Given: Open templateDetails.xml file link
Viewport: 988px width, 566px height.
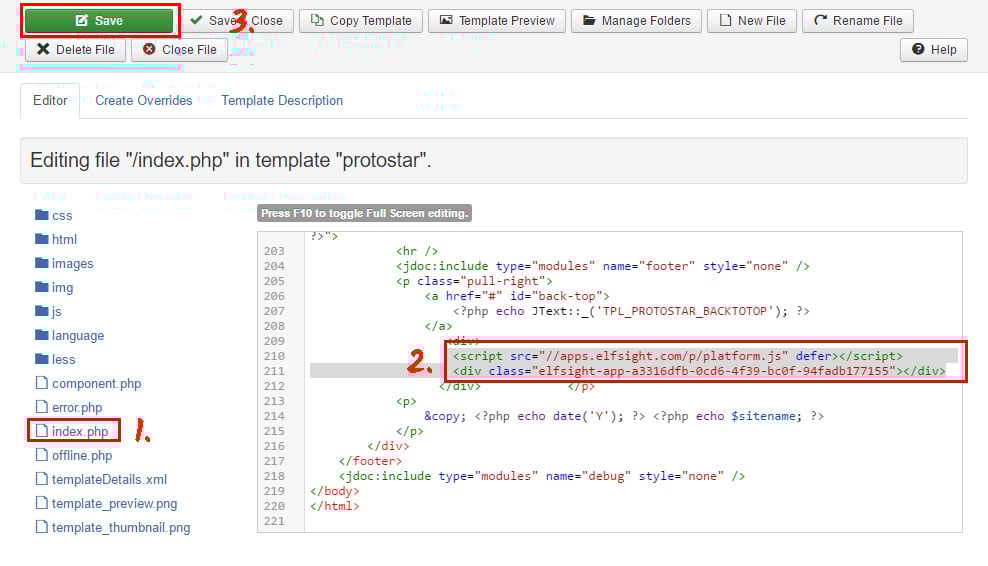Looking at the screenshot, I should coord(109,479).
